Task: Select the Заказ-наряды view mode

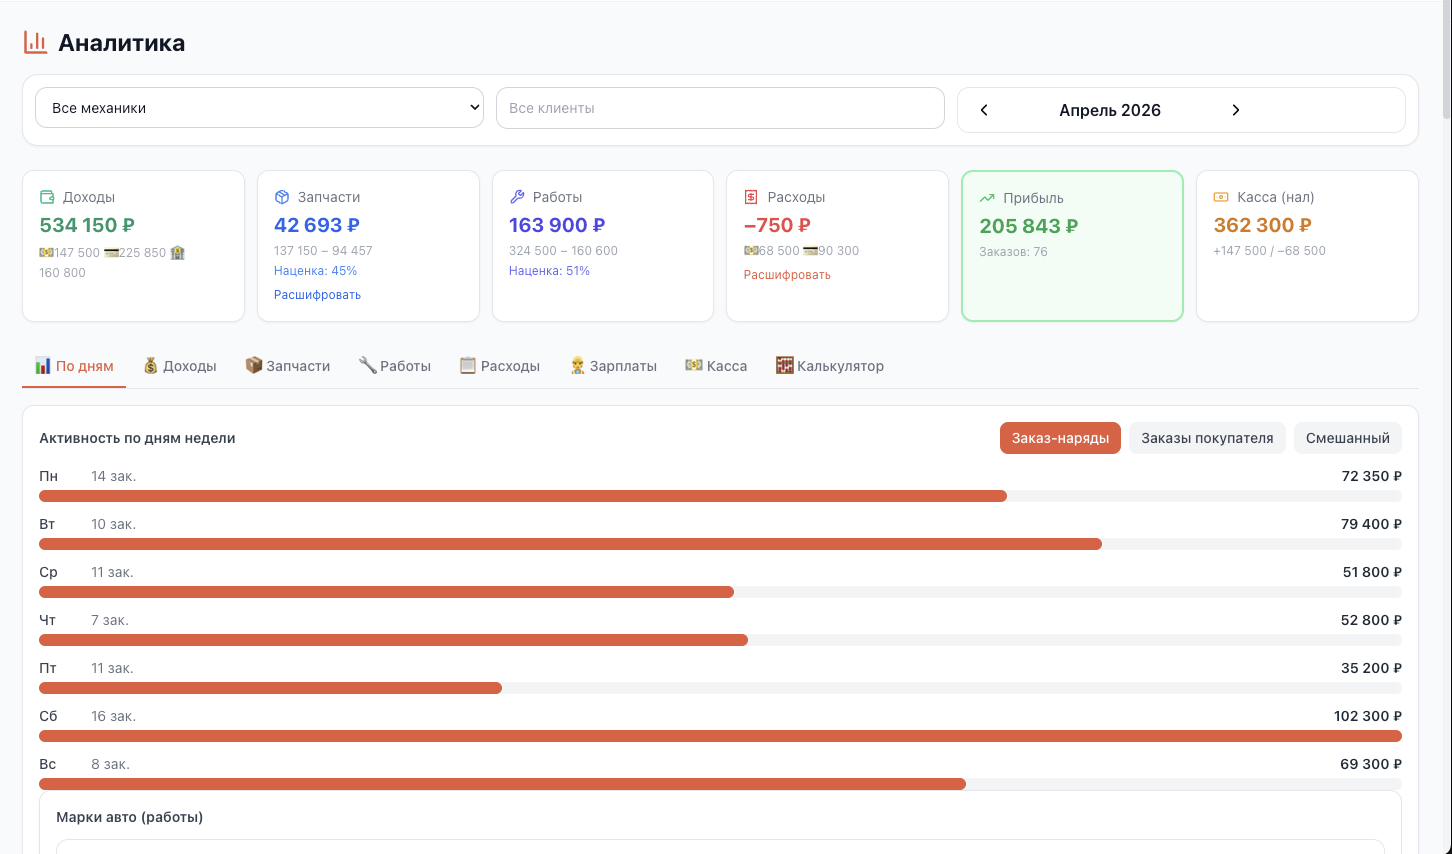Action: click(1060, 438)
